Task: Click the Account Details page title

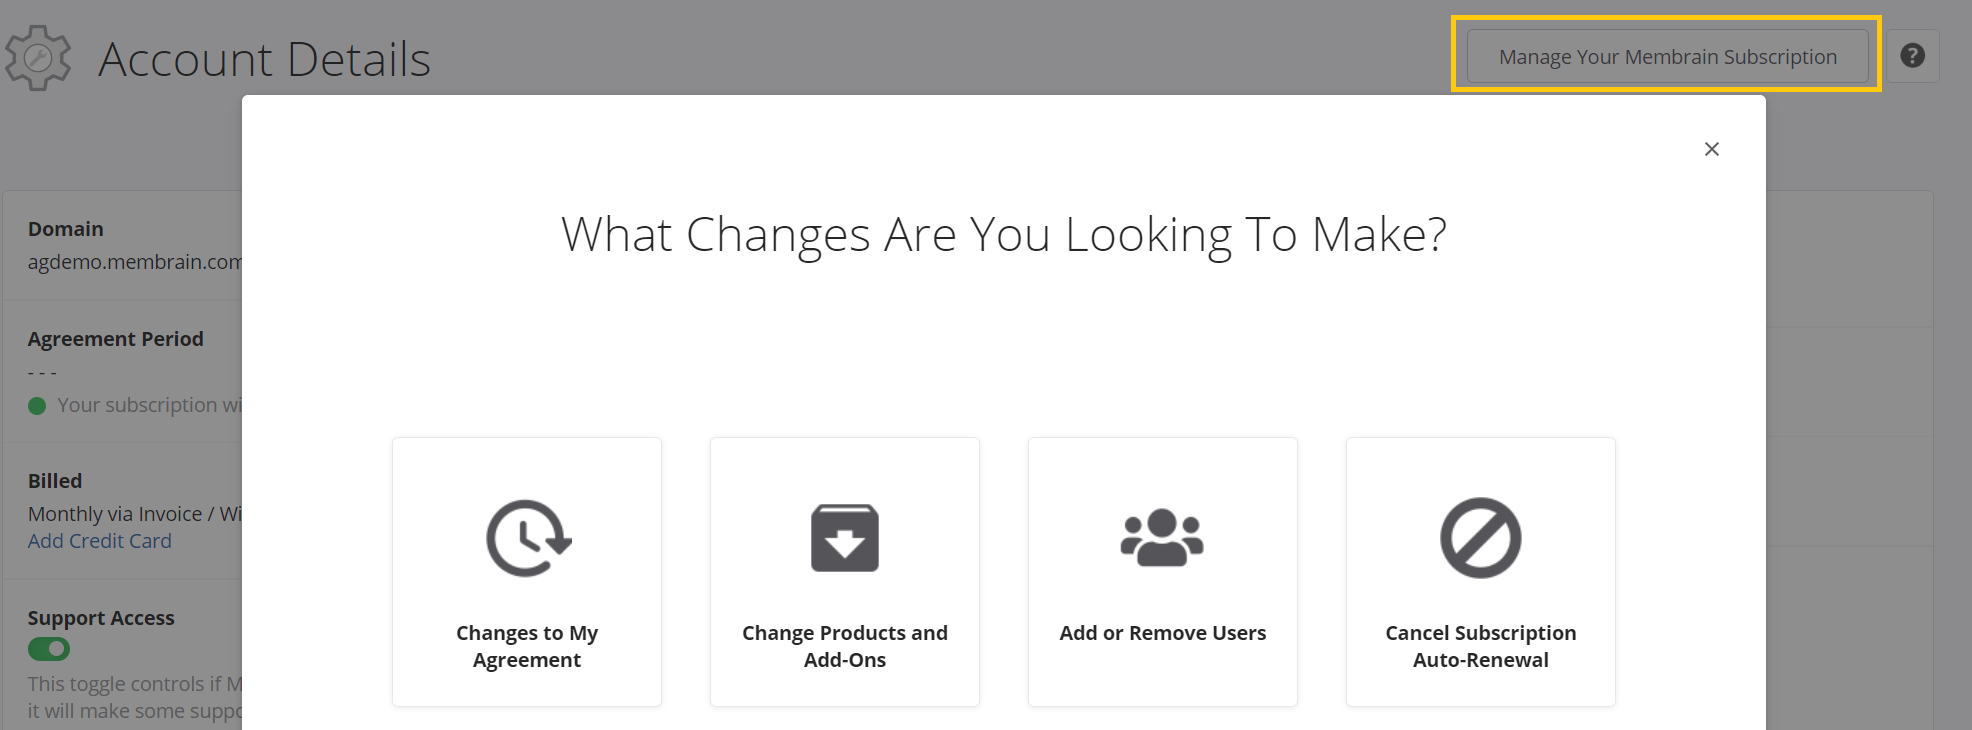Action: (x=264, y=59)
